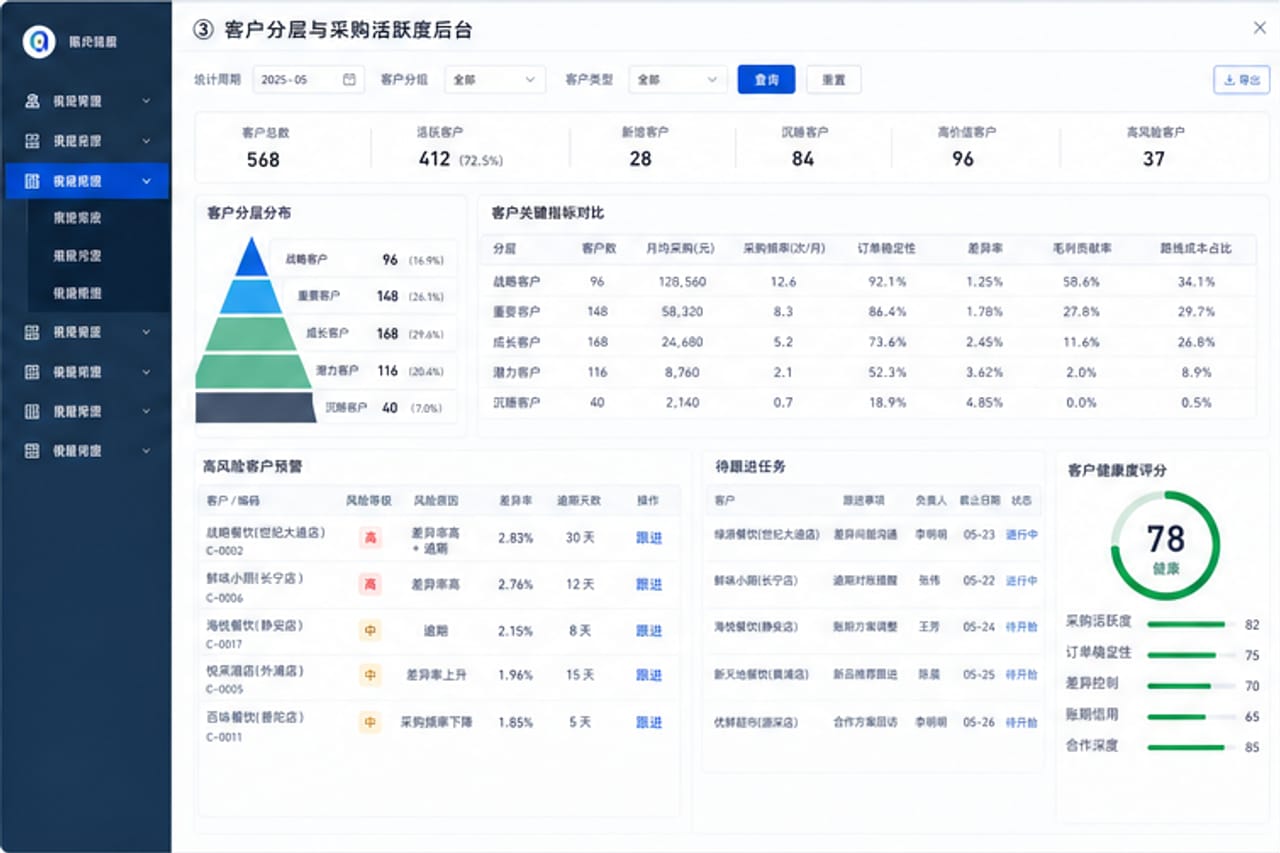Expand the people-icon sidebar menu chevron
The image size is (1280, 853).
click(x=147, y=101)
